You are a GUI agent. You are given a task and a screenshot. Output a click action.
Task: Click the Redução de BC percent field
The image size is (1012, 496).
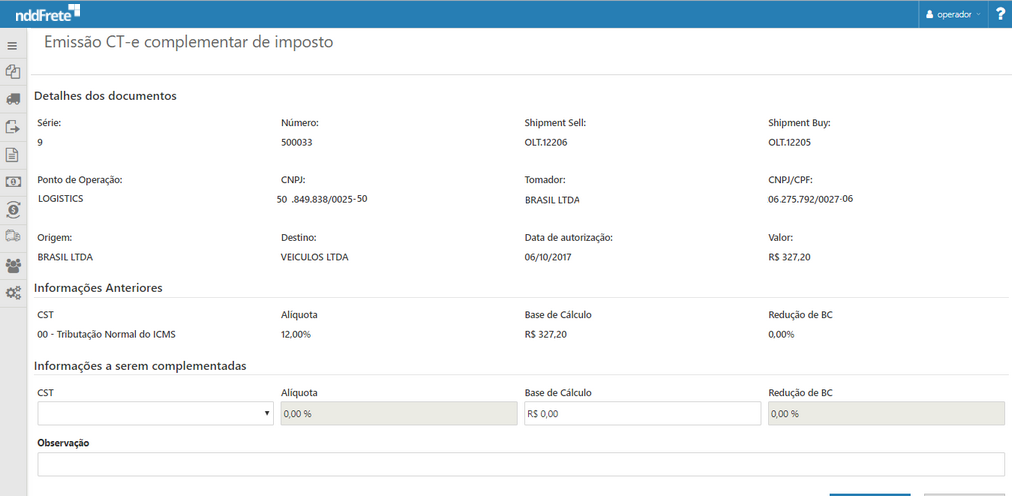pyautogui.click(x=886, y=413)
